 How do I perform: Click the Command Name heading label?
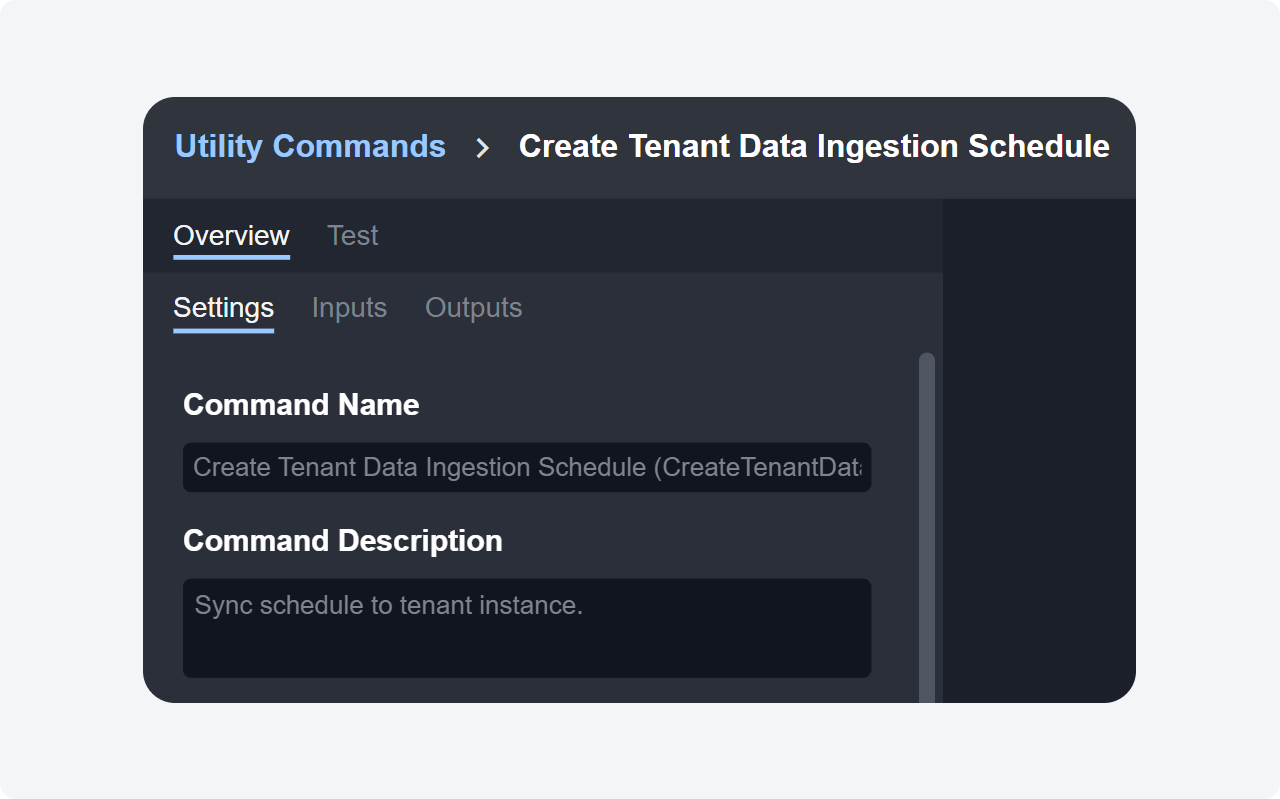[x=301, y=404]
